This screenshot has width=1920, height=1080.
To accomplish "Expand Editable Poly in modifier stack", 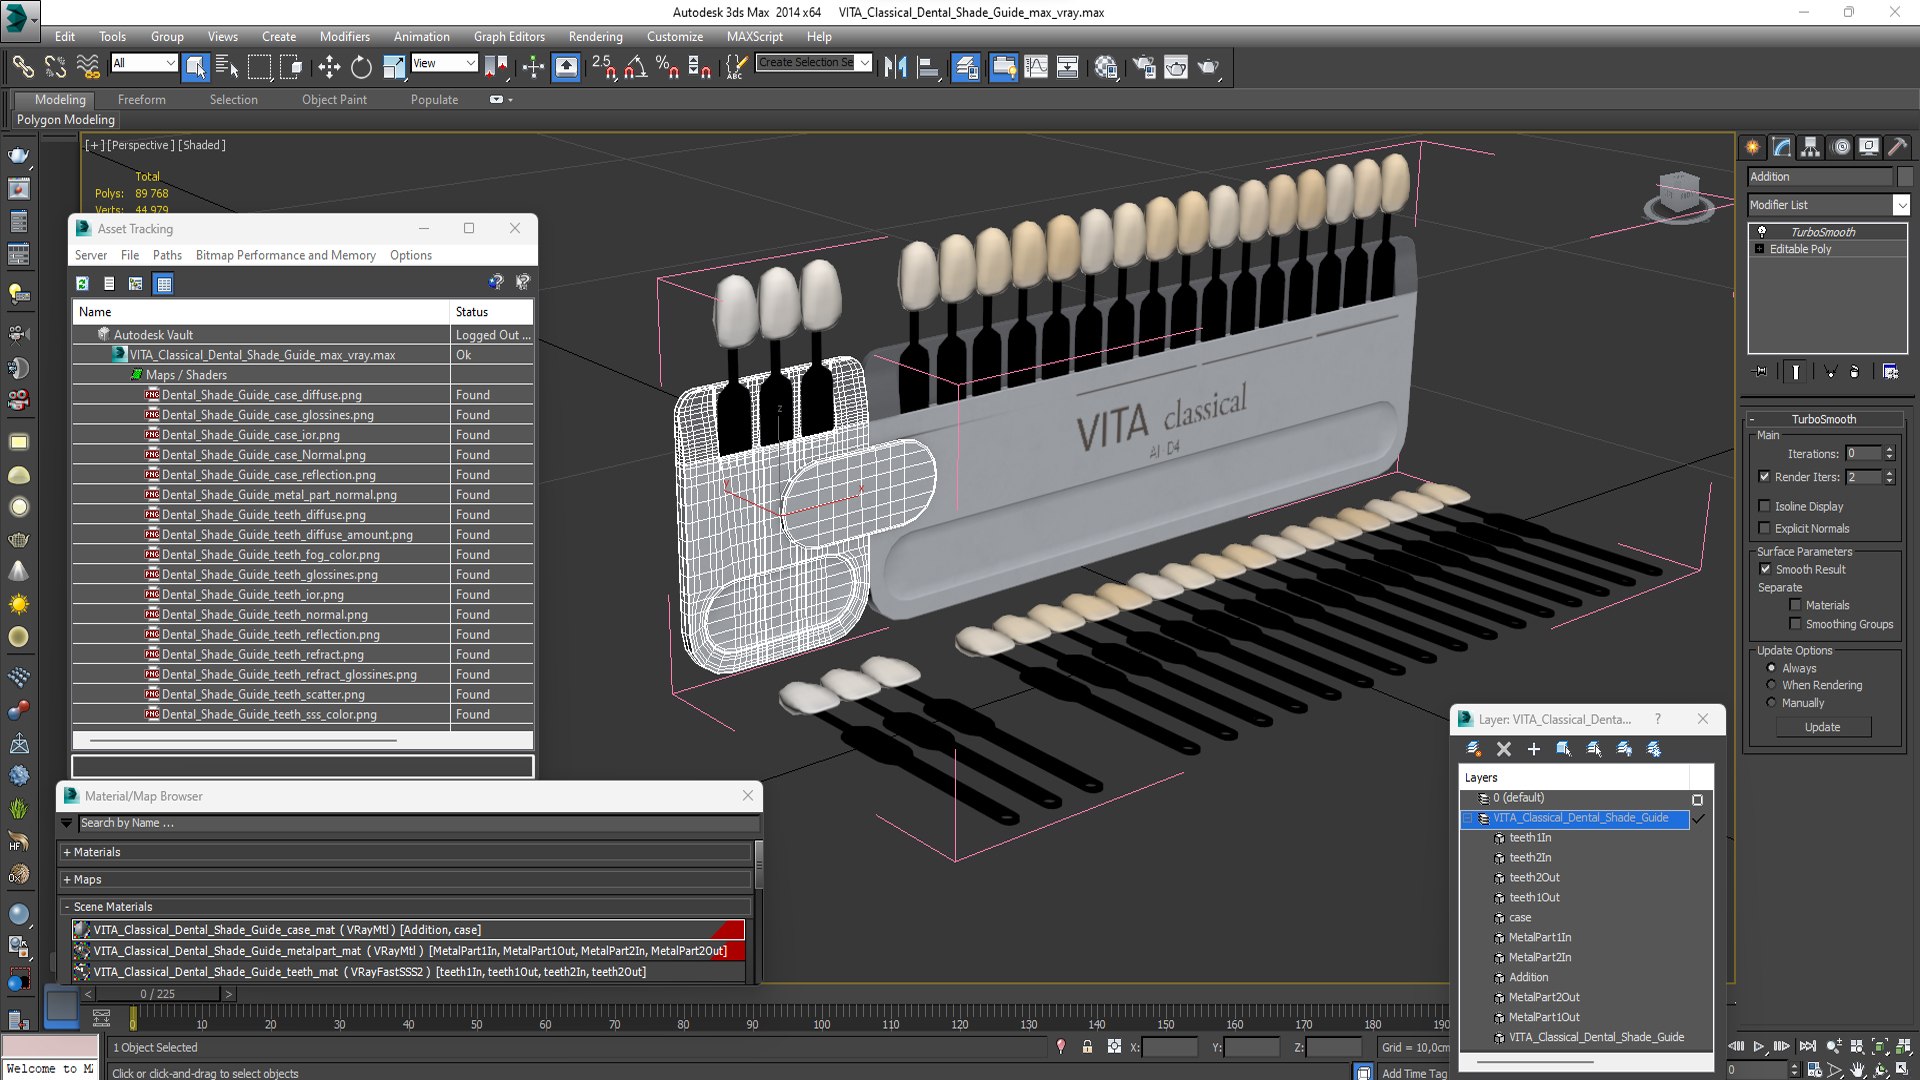I will point(1759,249).
